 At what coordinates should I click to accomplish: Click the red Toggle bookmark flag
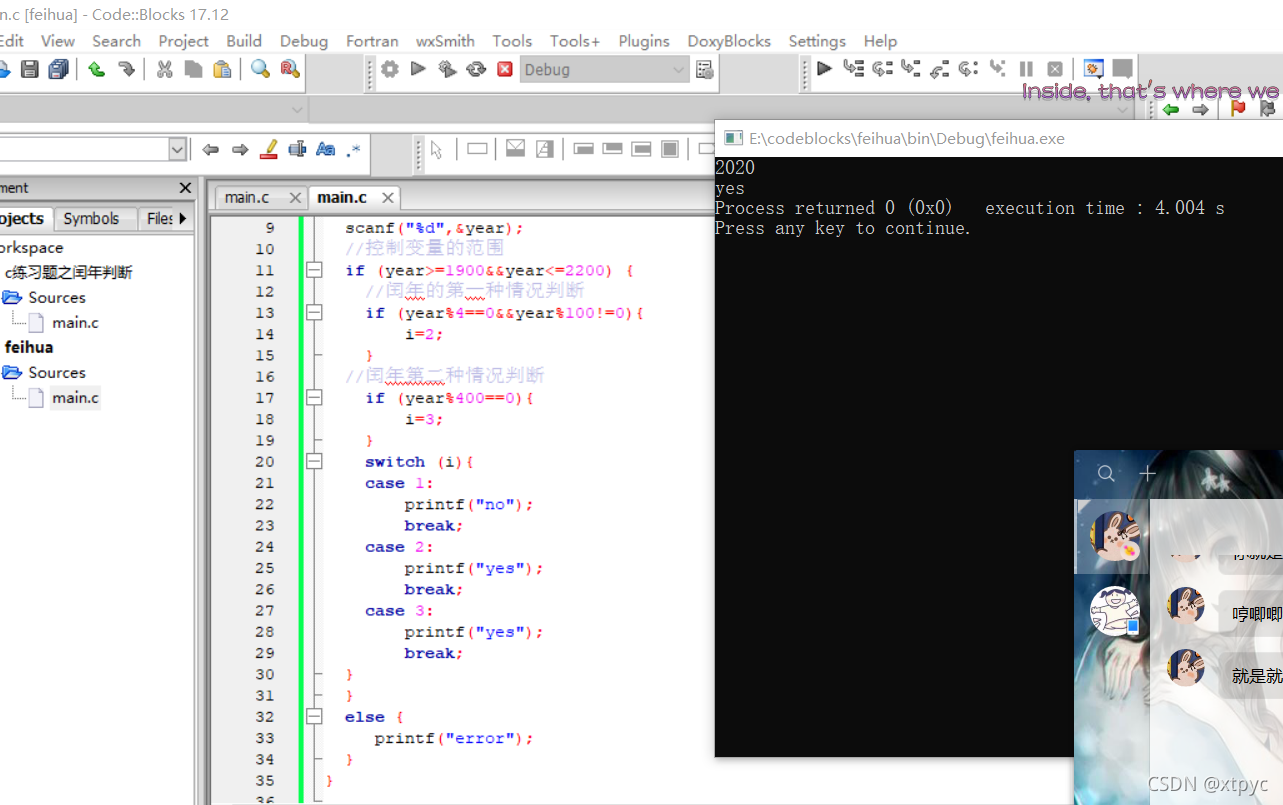(1238, 109)
